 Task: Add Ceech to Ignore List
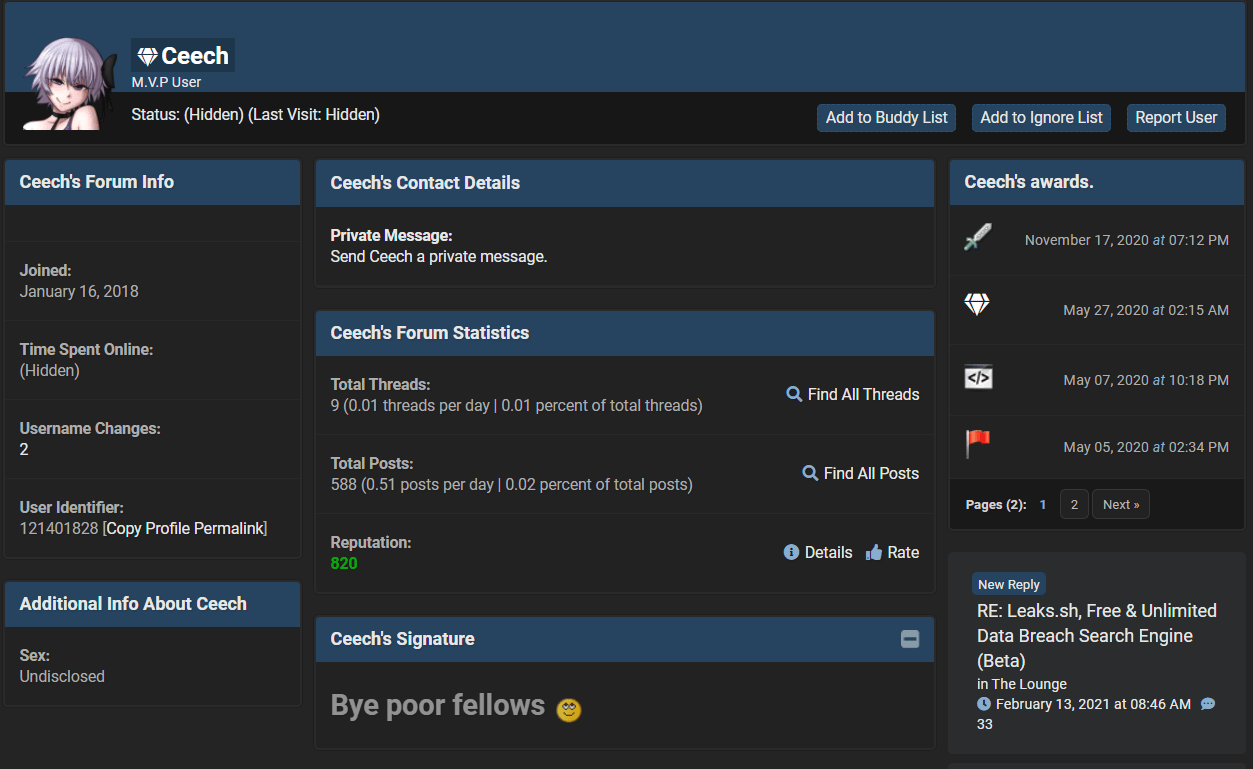pos(1041,118)
